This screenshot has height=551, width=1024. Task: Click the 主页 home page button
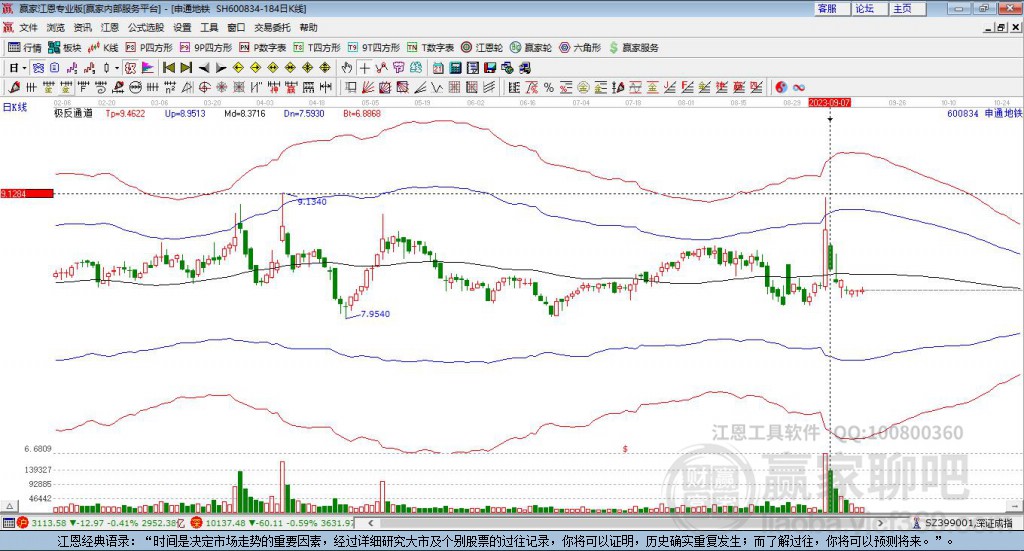(908, 8)
